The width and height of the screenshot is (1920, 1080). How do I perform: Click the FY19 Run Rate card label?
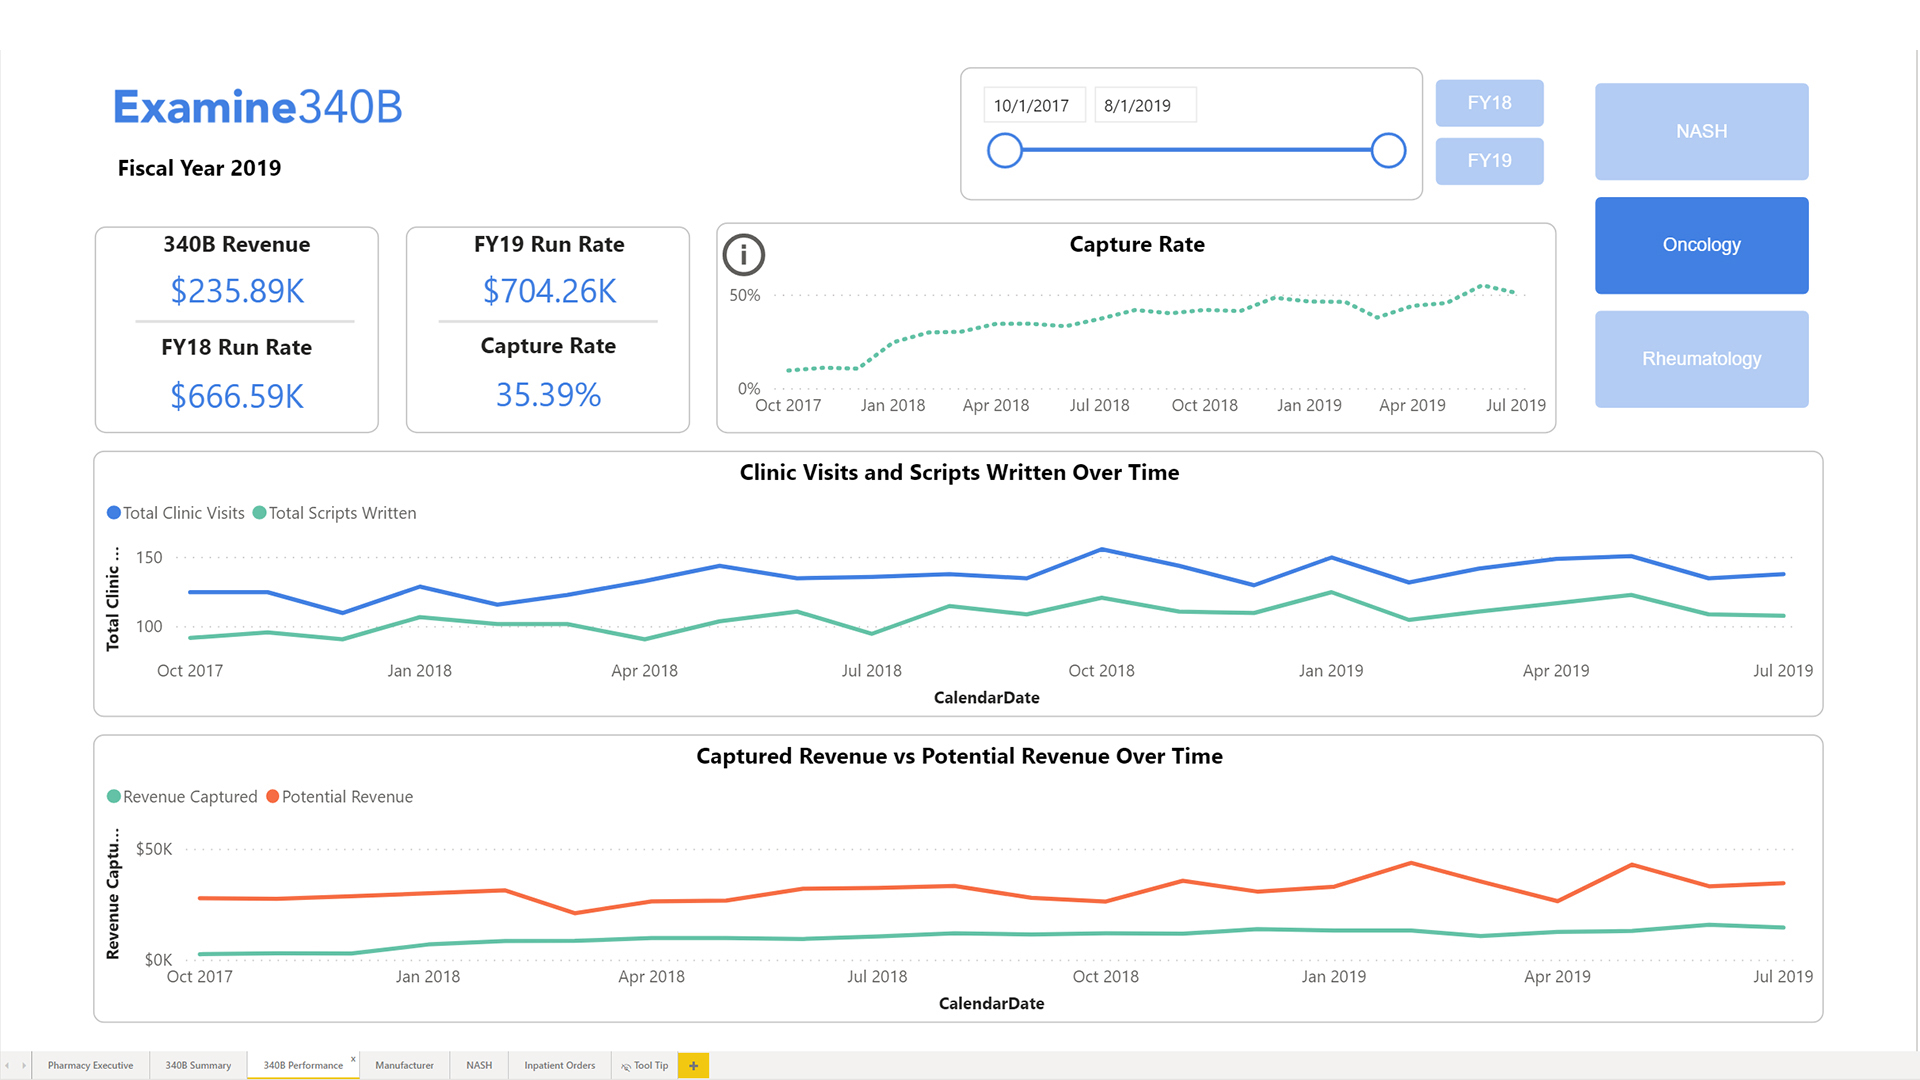point(549,245)
